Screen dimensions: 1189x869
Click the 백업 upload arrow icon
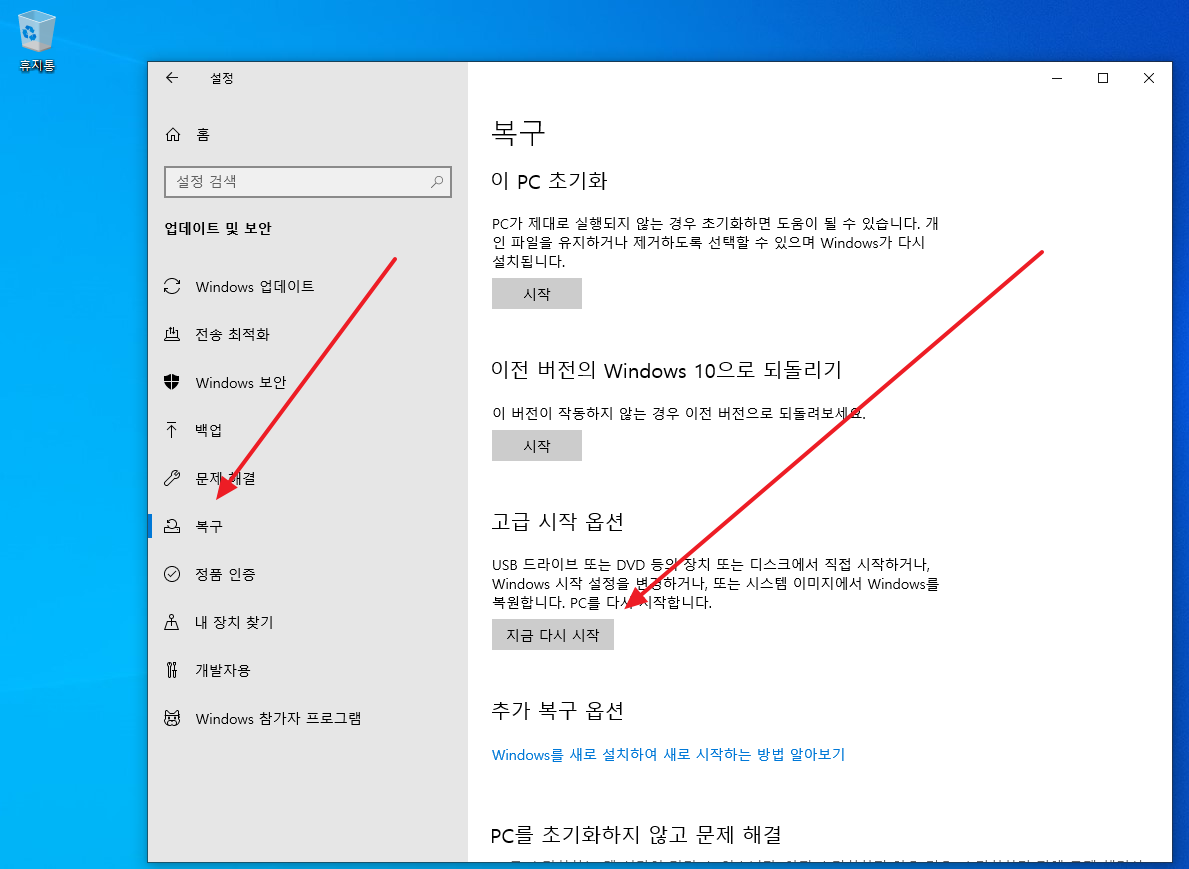172,430
